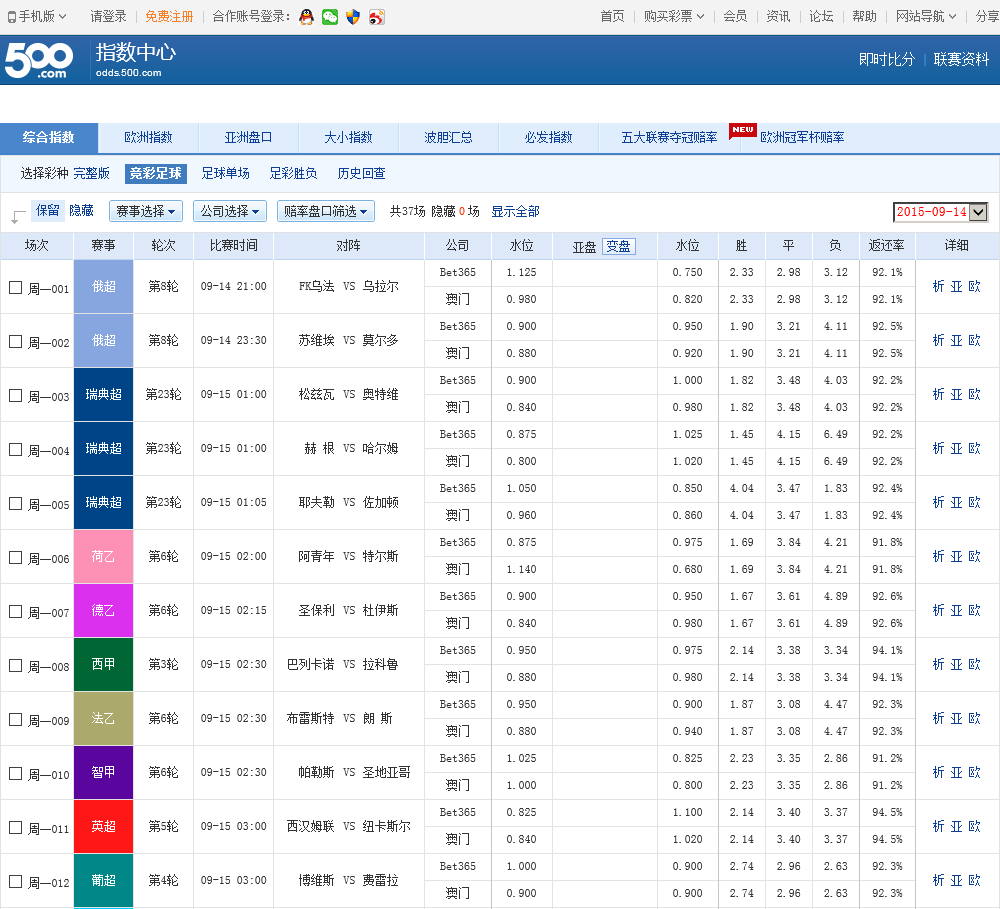This screenshot has width=1000, height=909.
Task: Open the date selector showing 2015-09-14
Action: pyautogui.click(x=940, y=212)
